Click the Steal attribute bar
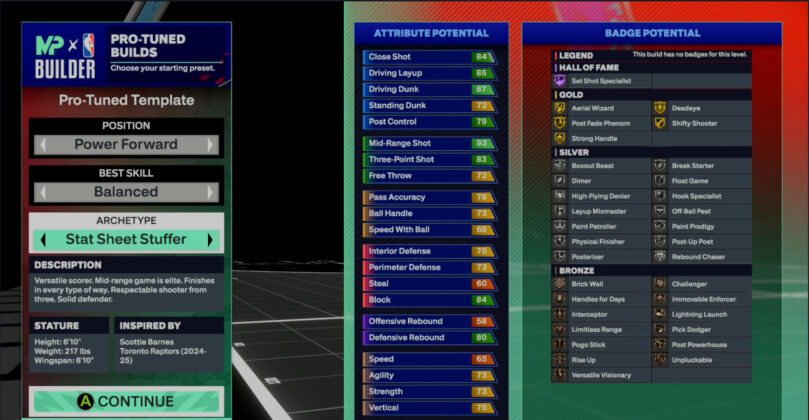 point(430,284)
